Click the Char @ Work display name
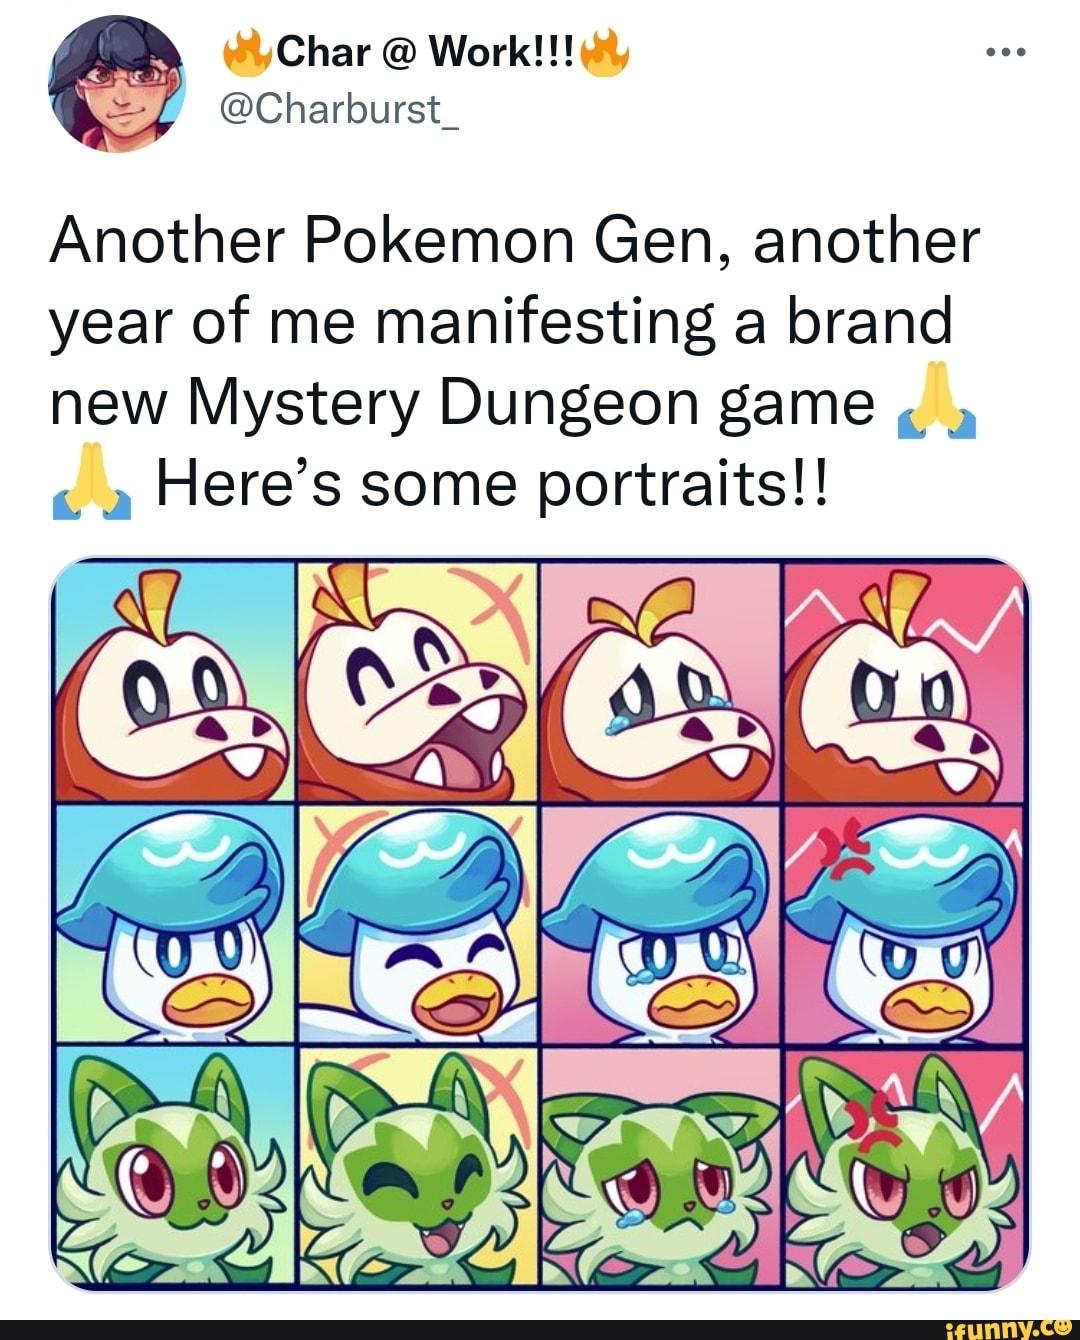This screenshot has width=1080, height=1340. tap(420, 52)
